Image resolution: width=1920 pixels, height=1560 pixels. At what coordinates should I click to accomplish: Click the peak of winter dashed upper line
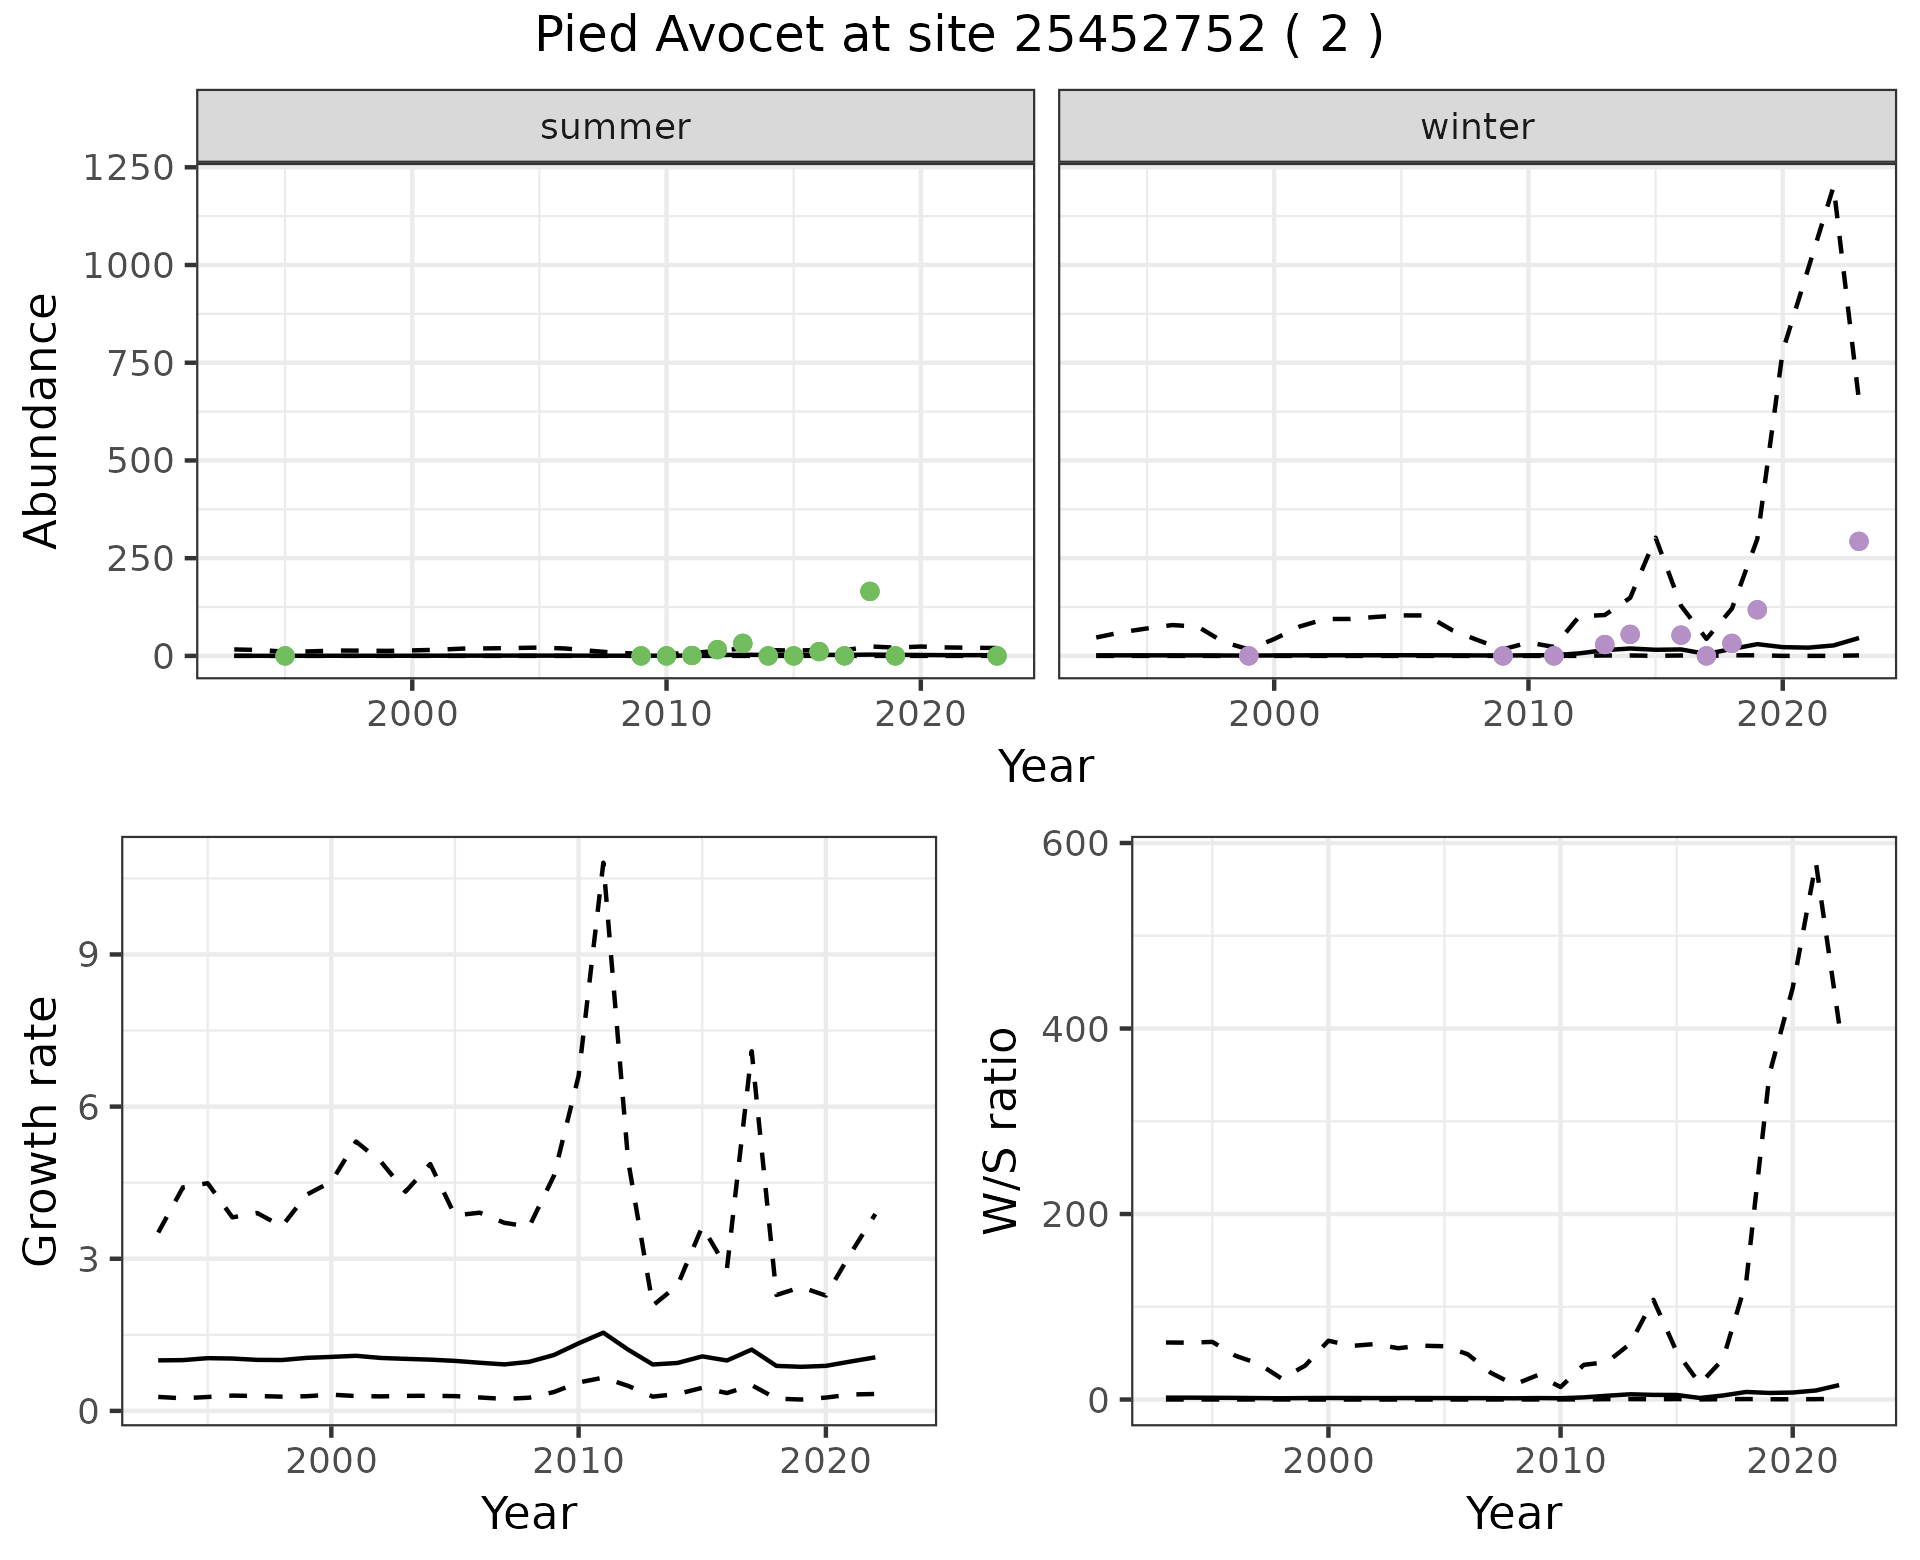click(x=1832, y=191)
